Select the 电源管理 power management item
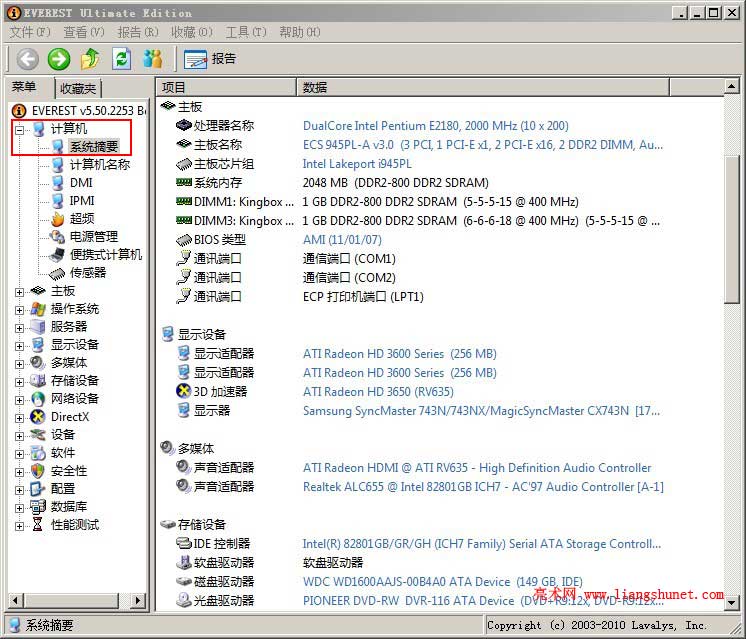This screenshot has width=746, height=639. (93, 236)
